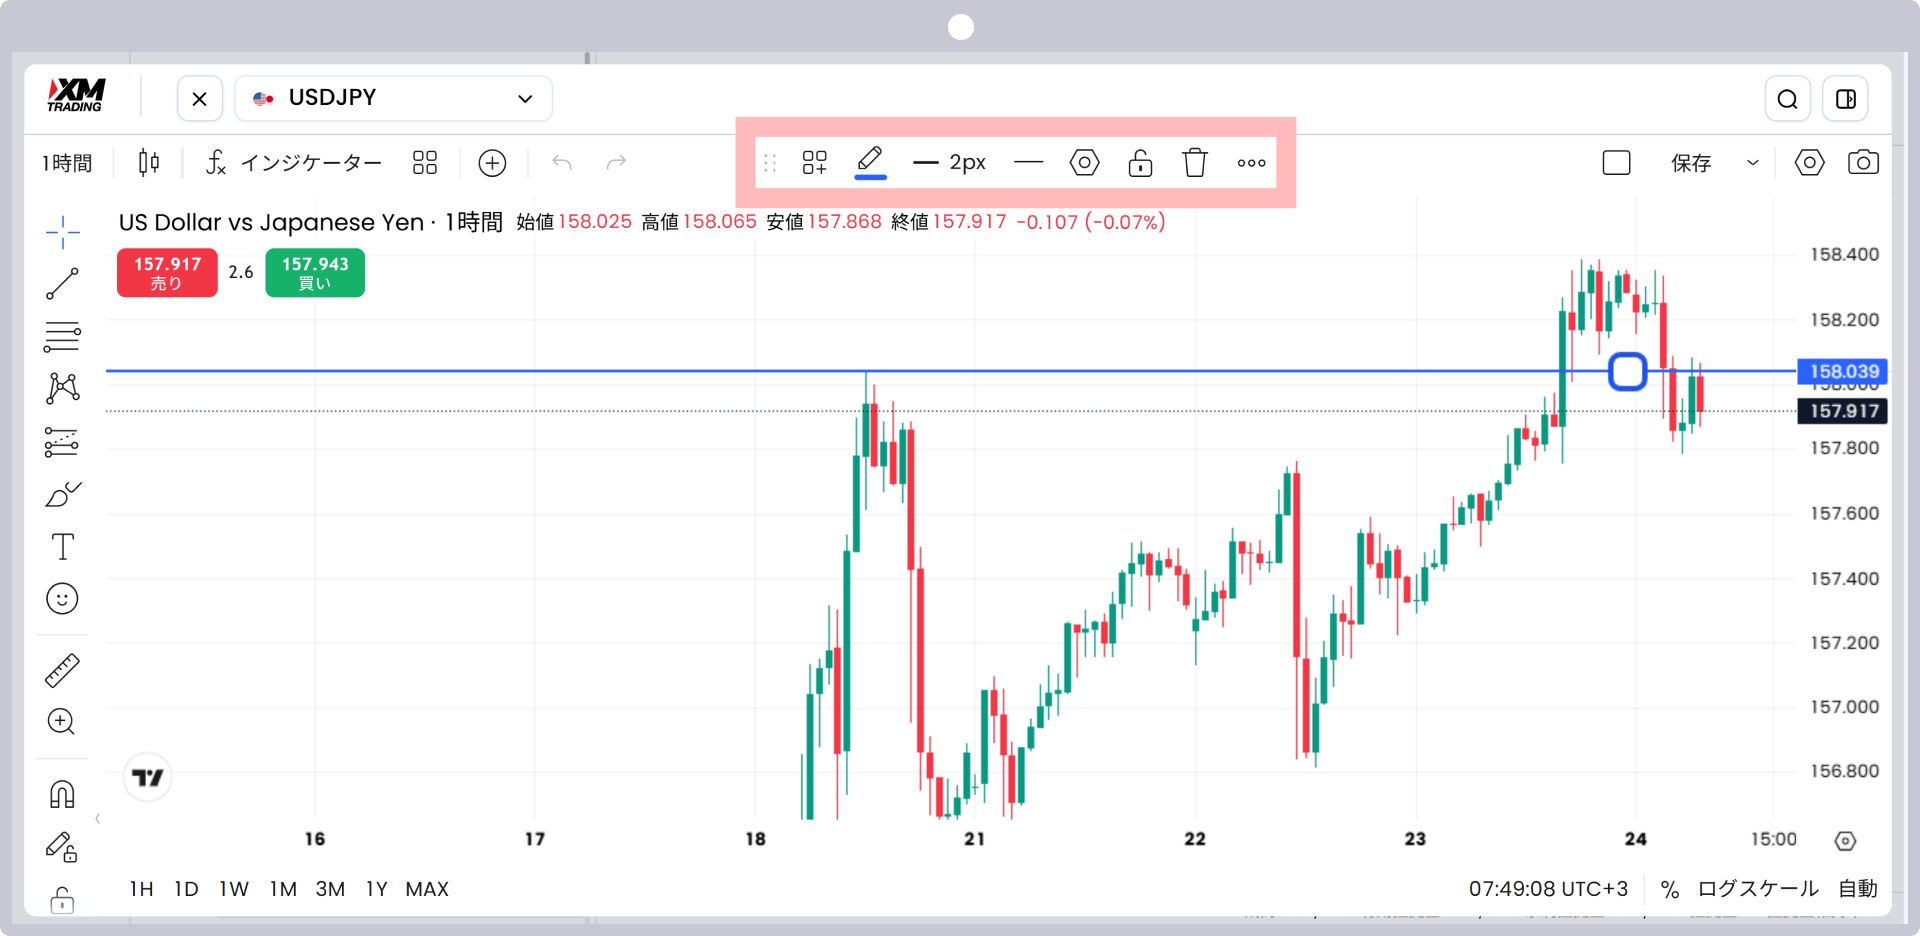The height and width of the screenshot is (936, 1920).
Task: Open the USDJPY symbol dropdown
Action: click(x=393, y=98)
